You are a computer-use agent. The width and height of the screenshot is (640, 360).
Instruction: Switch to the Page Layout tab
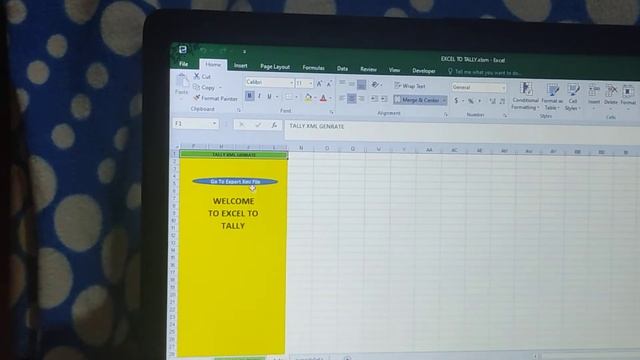(x=275, y=67)
